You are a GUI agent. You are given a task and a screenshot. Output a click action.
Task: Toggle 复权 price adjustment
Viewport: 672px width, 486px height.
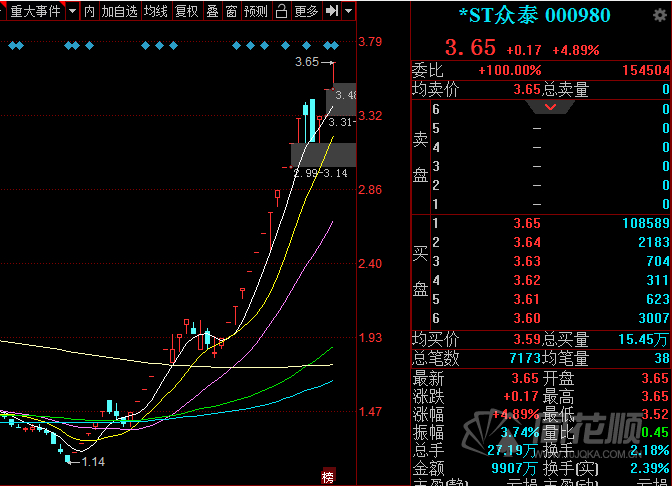coord(187,11)
